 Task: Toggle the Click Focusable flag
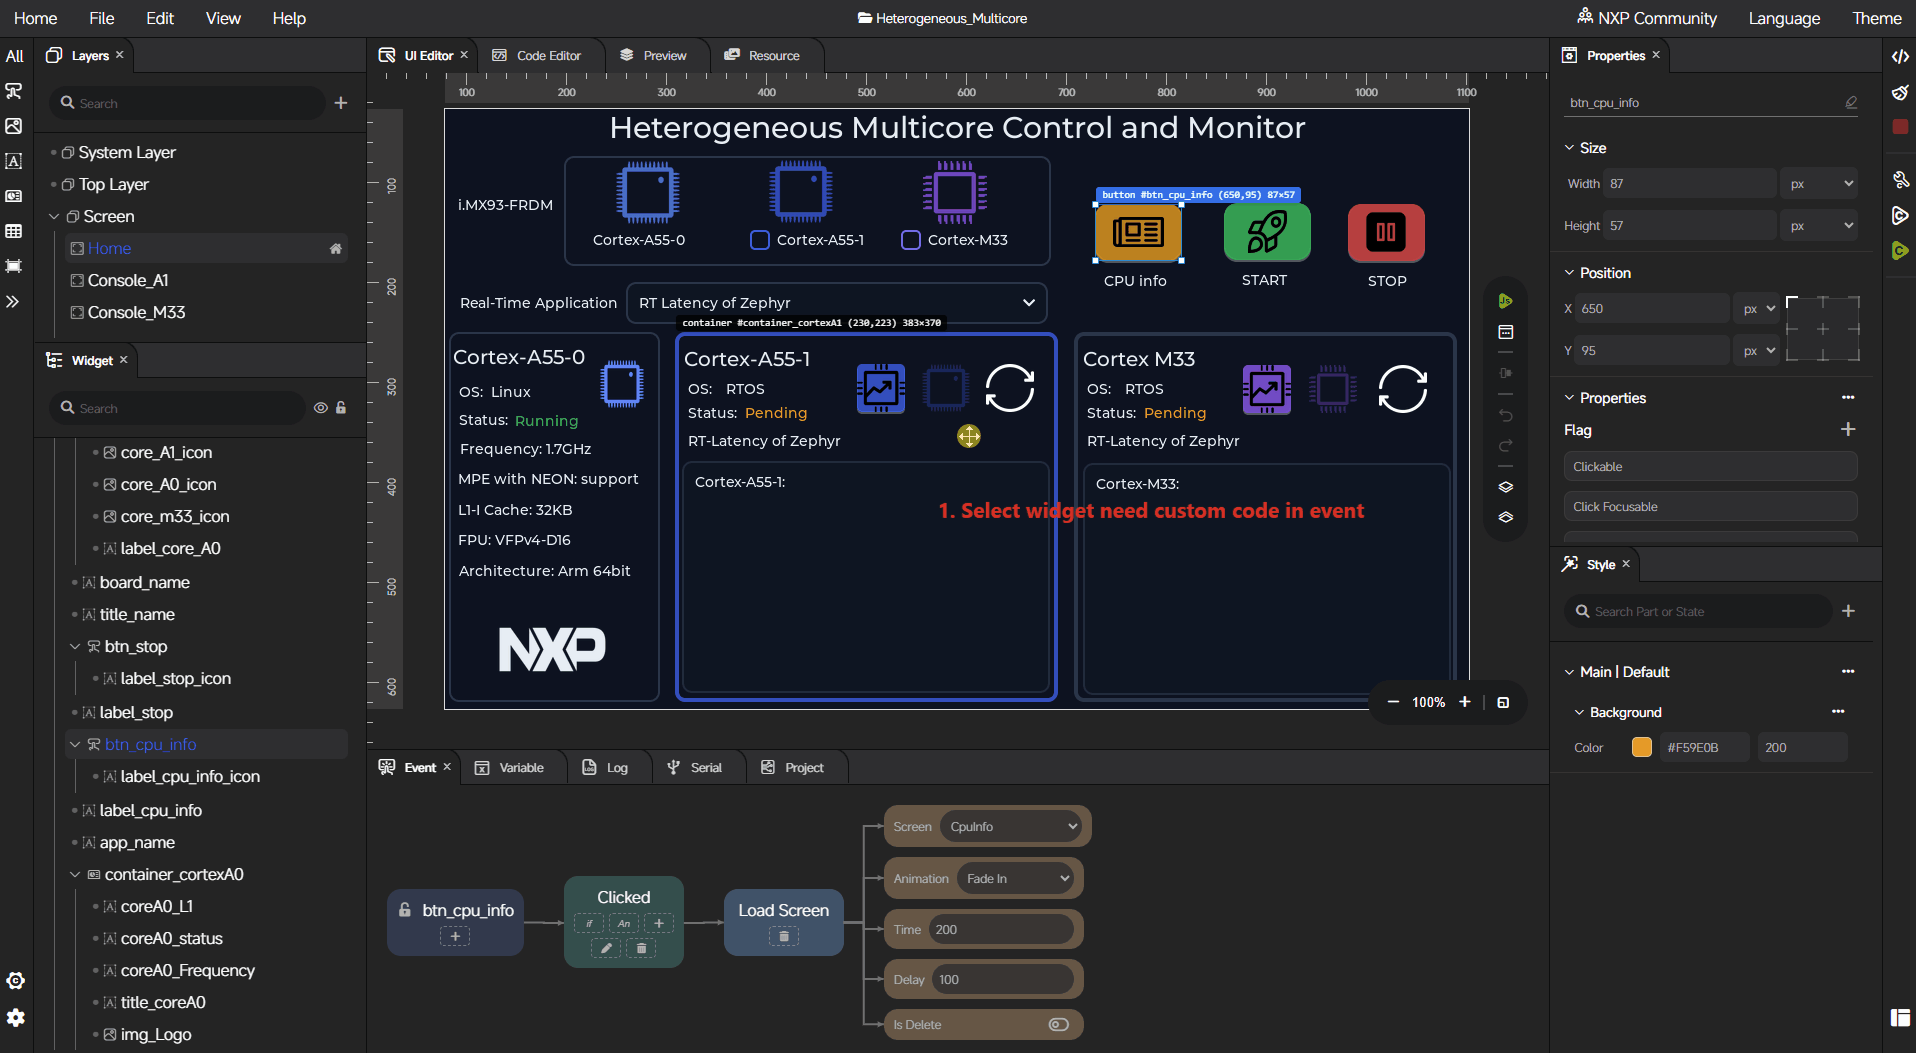click(x=1710, y=506)
